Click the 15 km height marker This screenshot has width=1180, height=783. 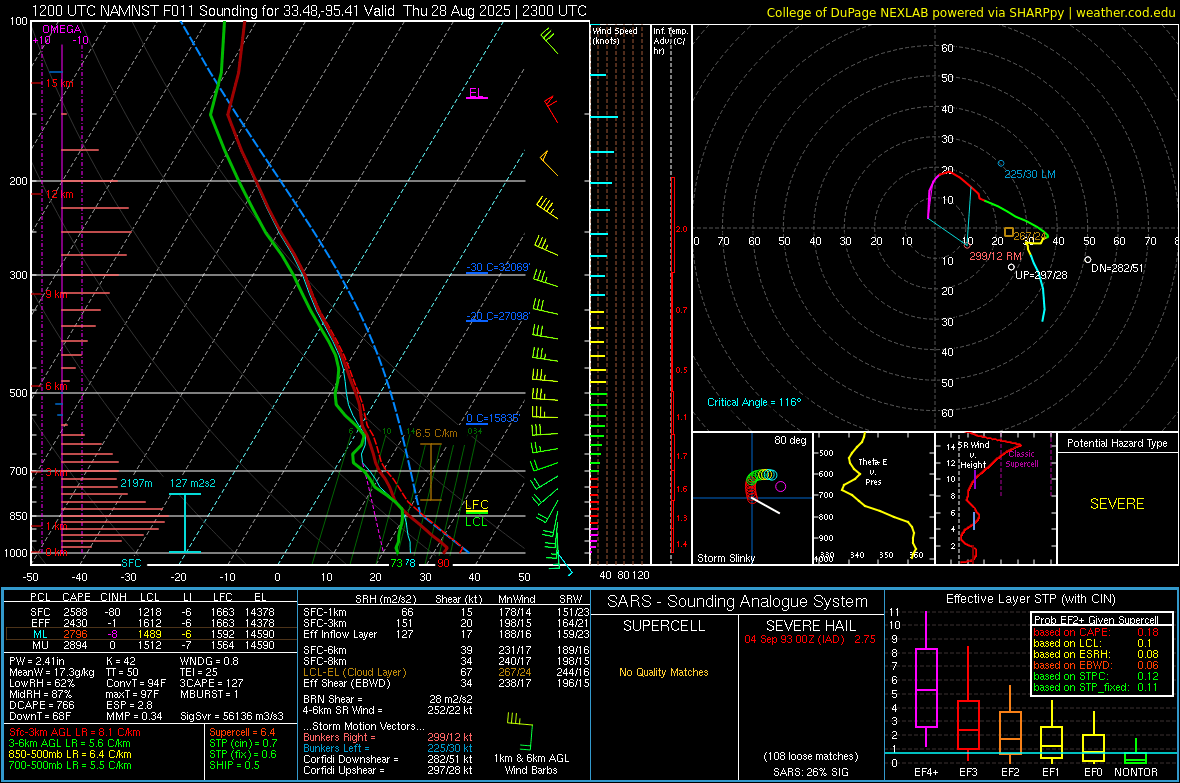click(x=59, y=83)
